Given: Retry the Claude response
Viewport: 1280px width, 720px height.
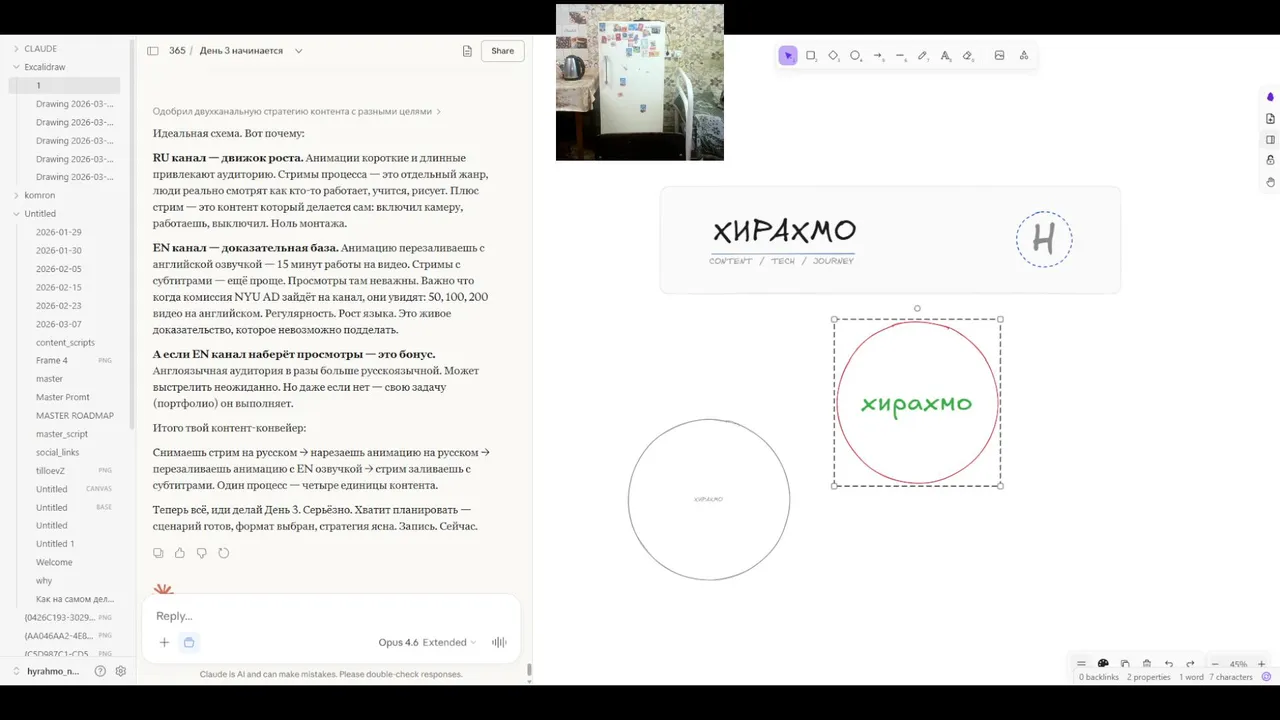Looking at the screenshot, I should click(223, 553).
